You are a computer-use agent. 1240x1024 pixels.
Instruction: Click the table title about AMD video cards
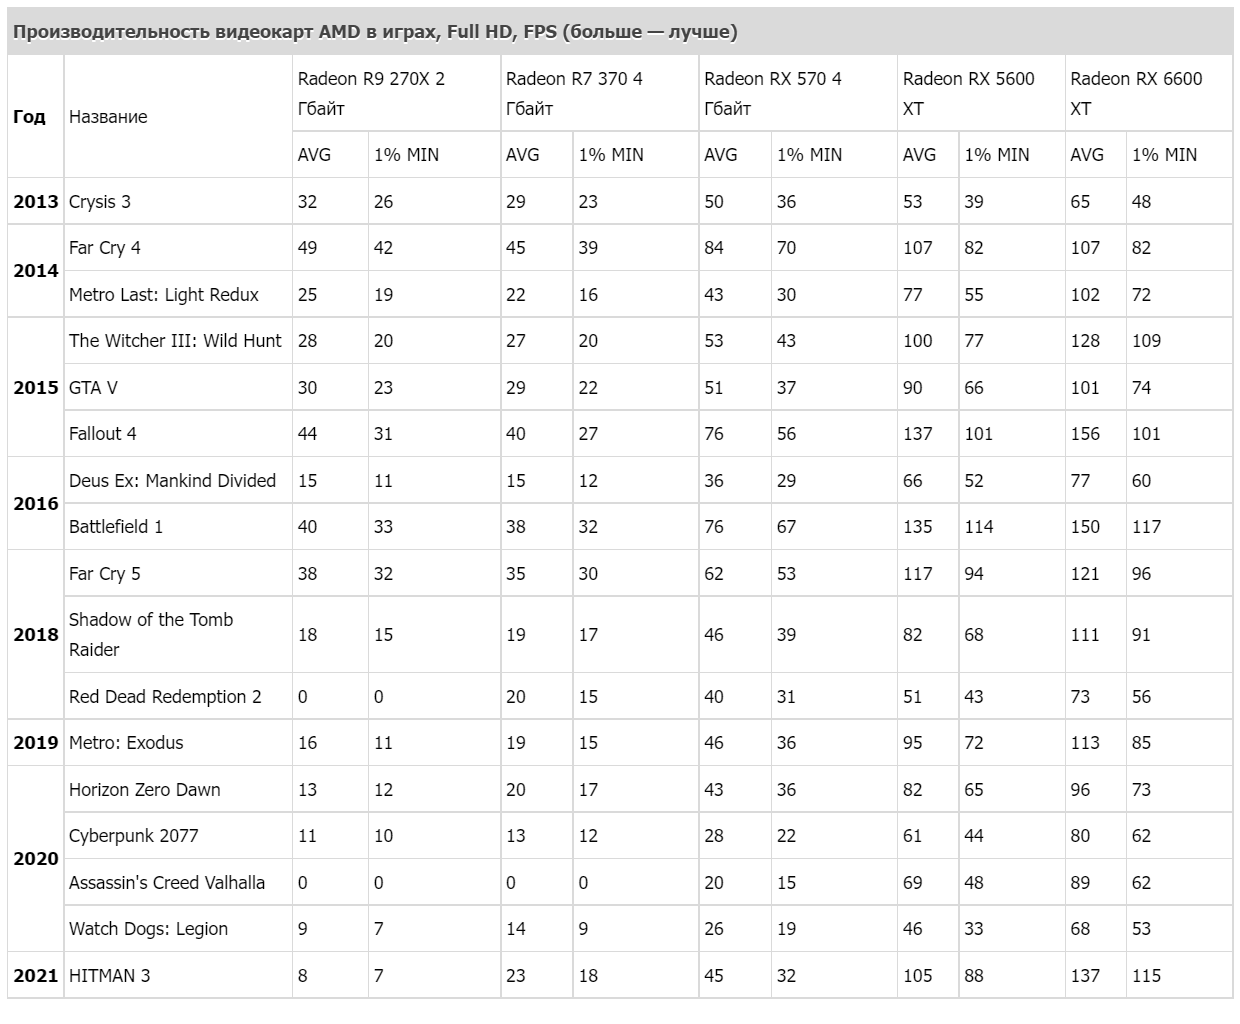[x=375, y=32]
